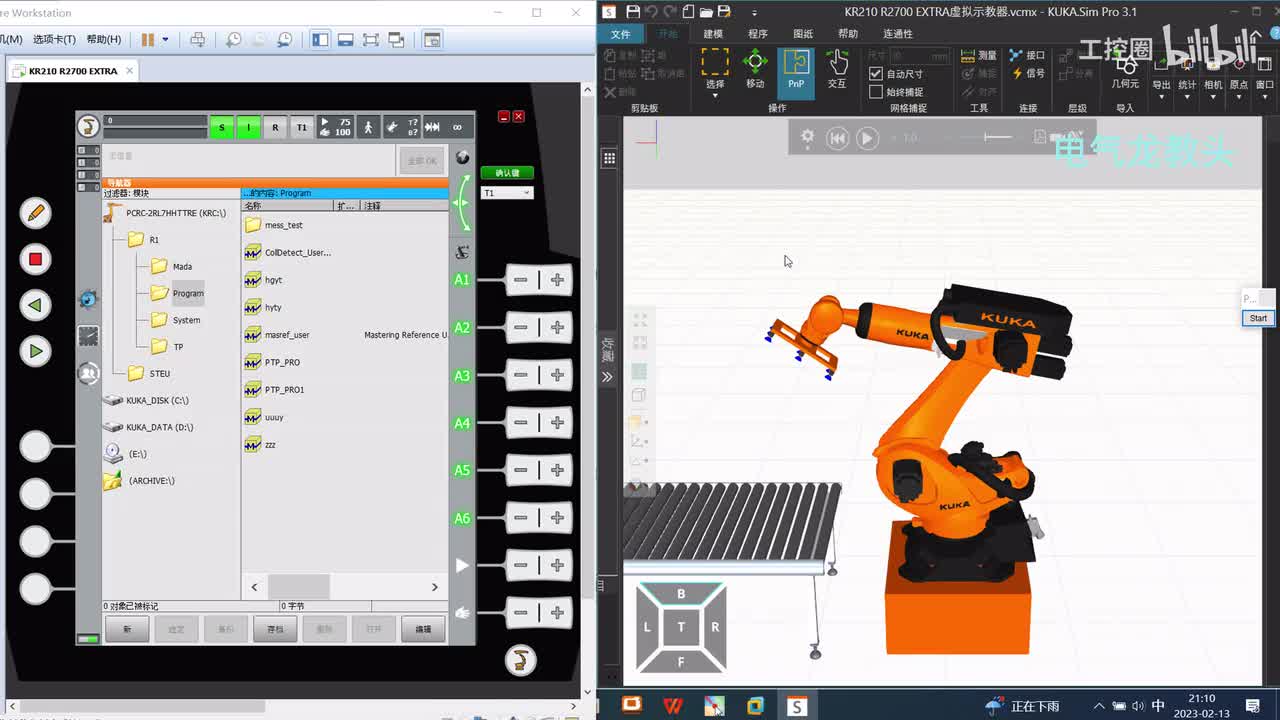Screen dimensions: 1280x720
Task: Open the VMware pause button dropdown arrow
Action: pyautogui.click(x=165, y=40)
